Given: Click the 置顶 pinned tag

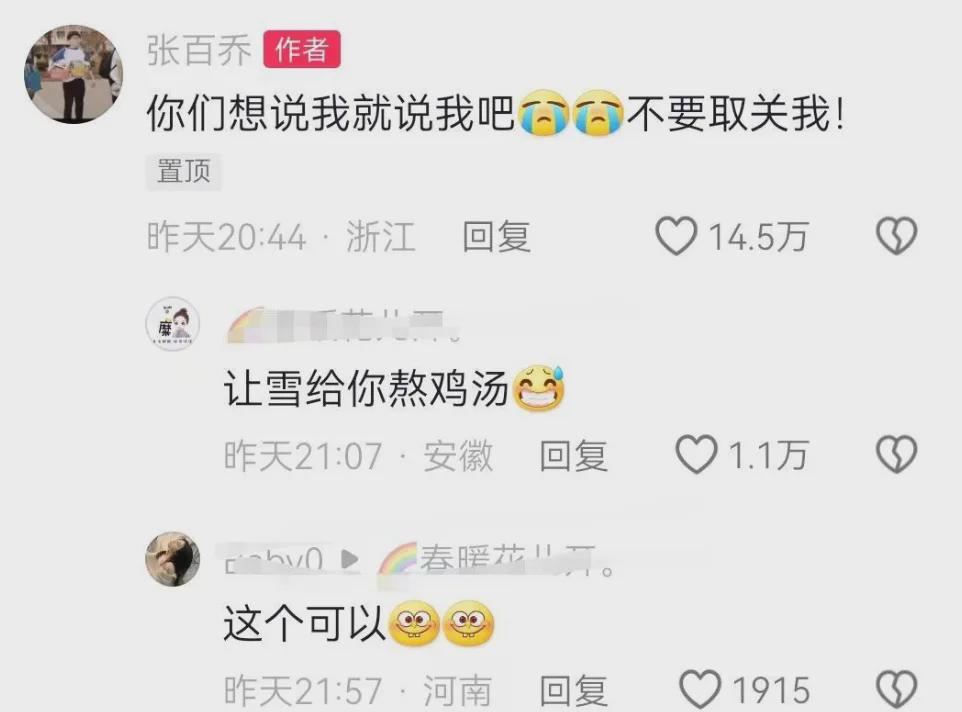Looking at the screenshot, I should (x=183, y=170).
